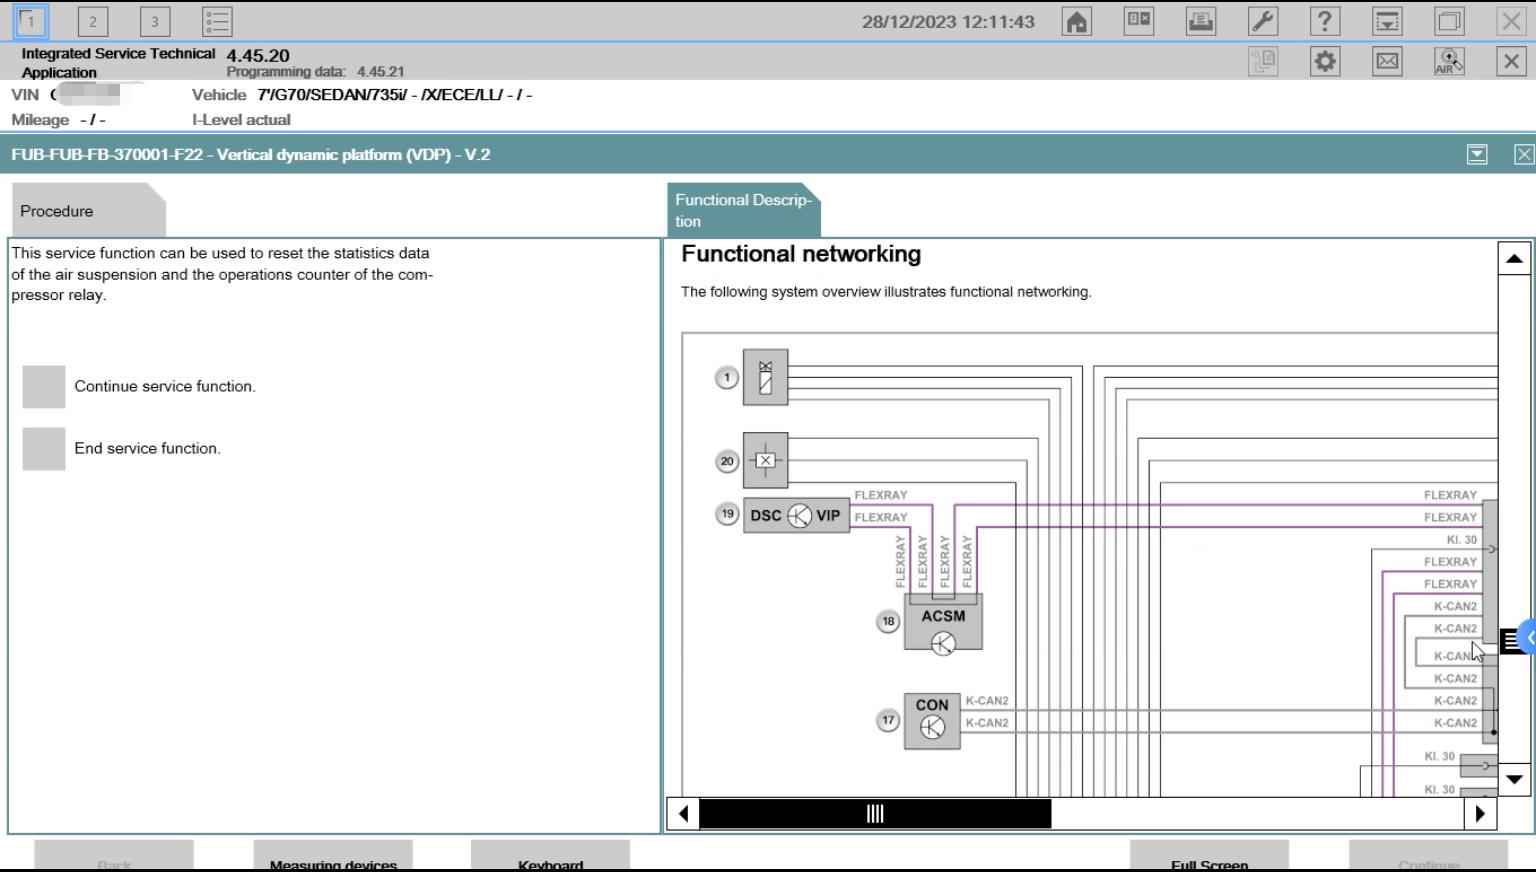Click vehicle text 7'/G70/SEDAN/735i/
The height and width of the screenshot is (872, 1536).
(x=333, y=95)
